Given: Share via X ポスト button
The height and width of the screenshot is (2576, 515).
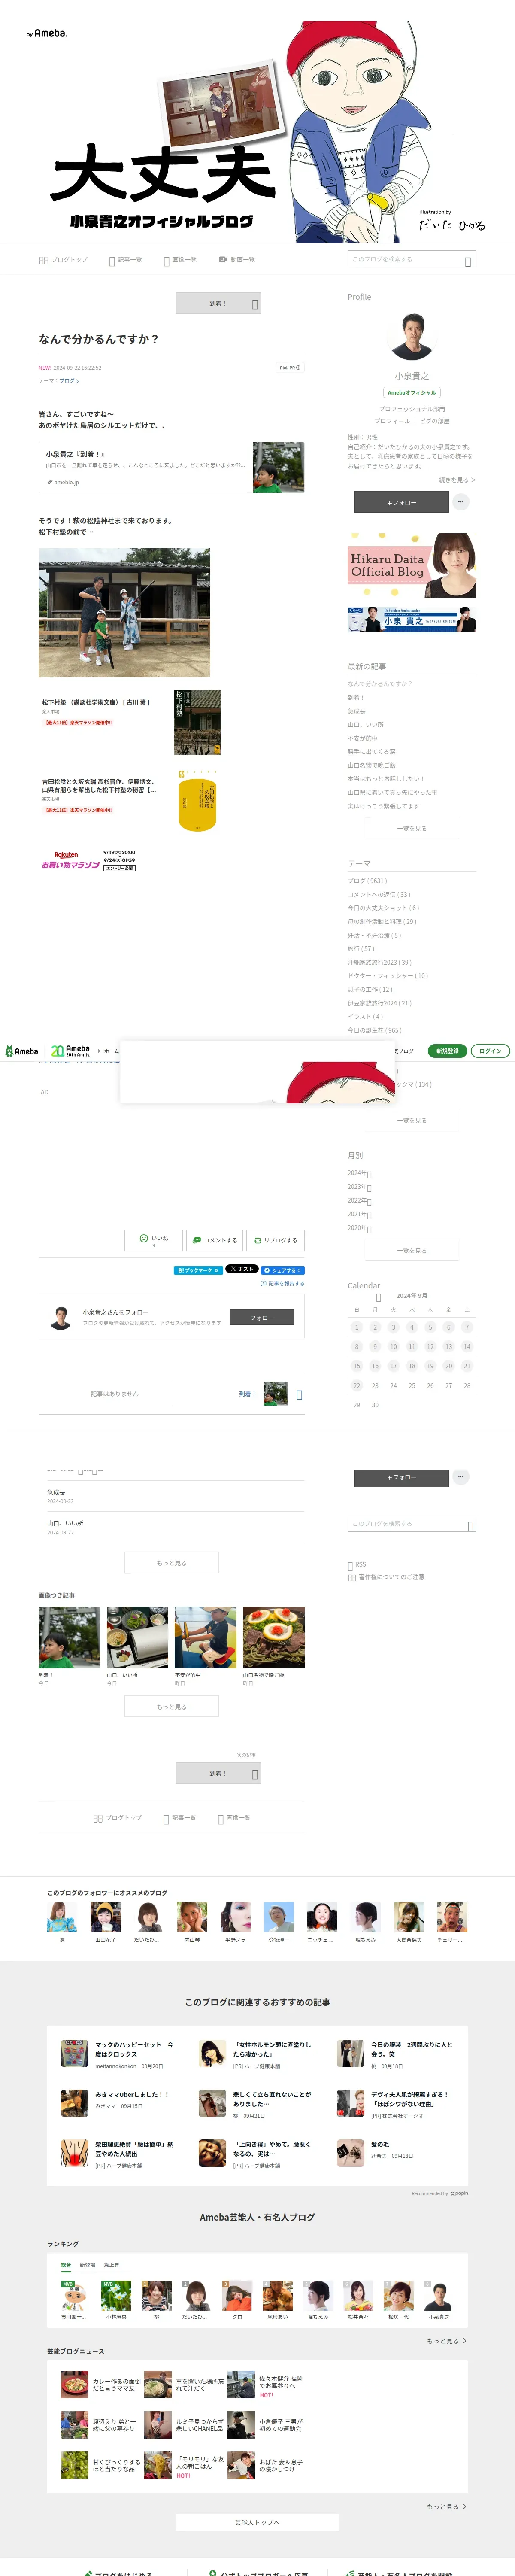Looking at the screenshot, I should point(242,1269).
